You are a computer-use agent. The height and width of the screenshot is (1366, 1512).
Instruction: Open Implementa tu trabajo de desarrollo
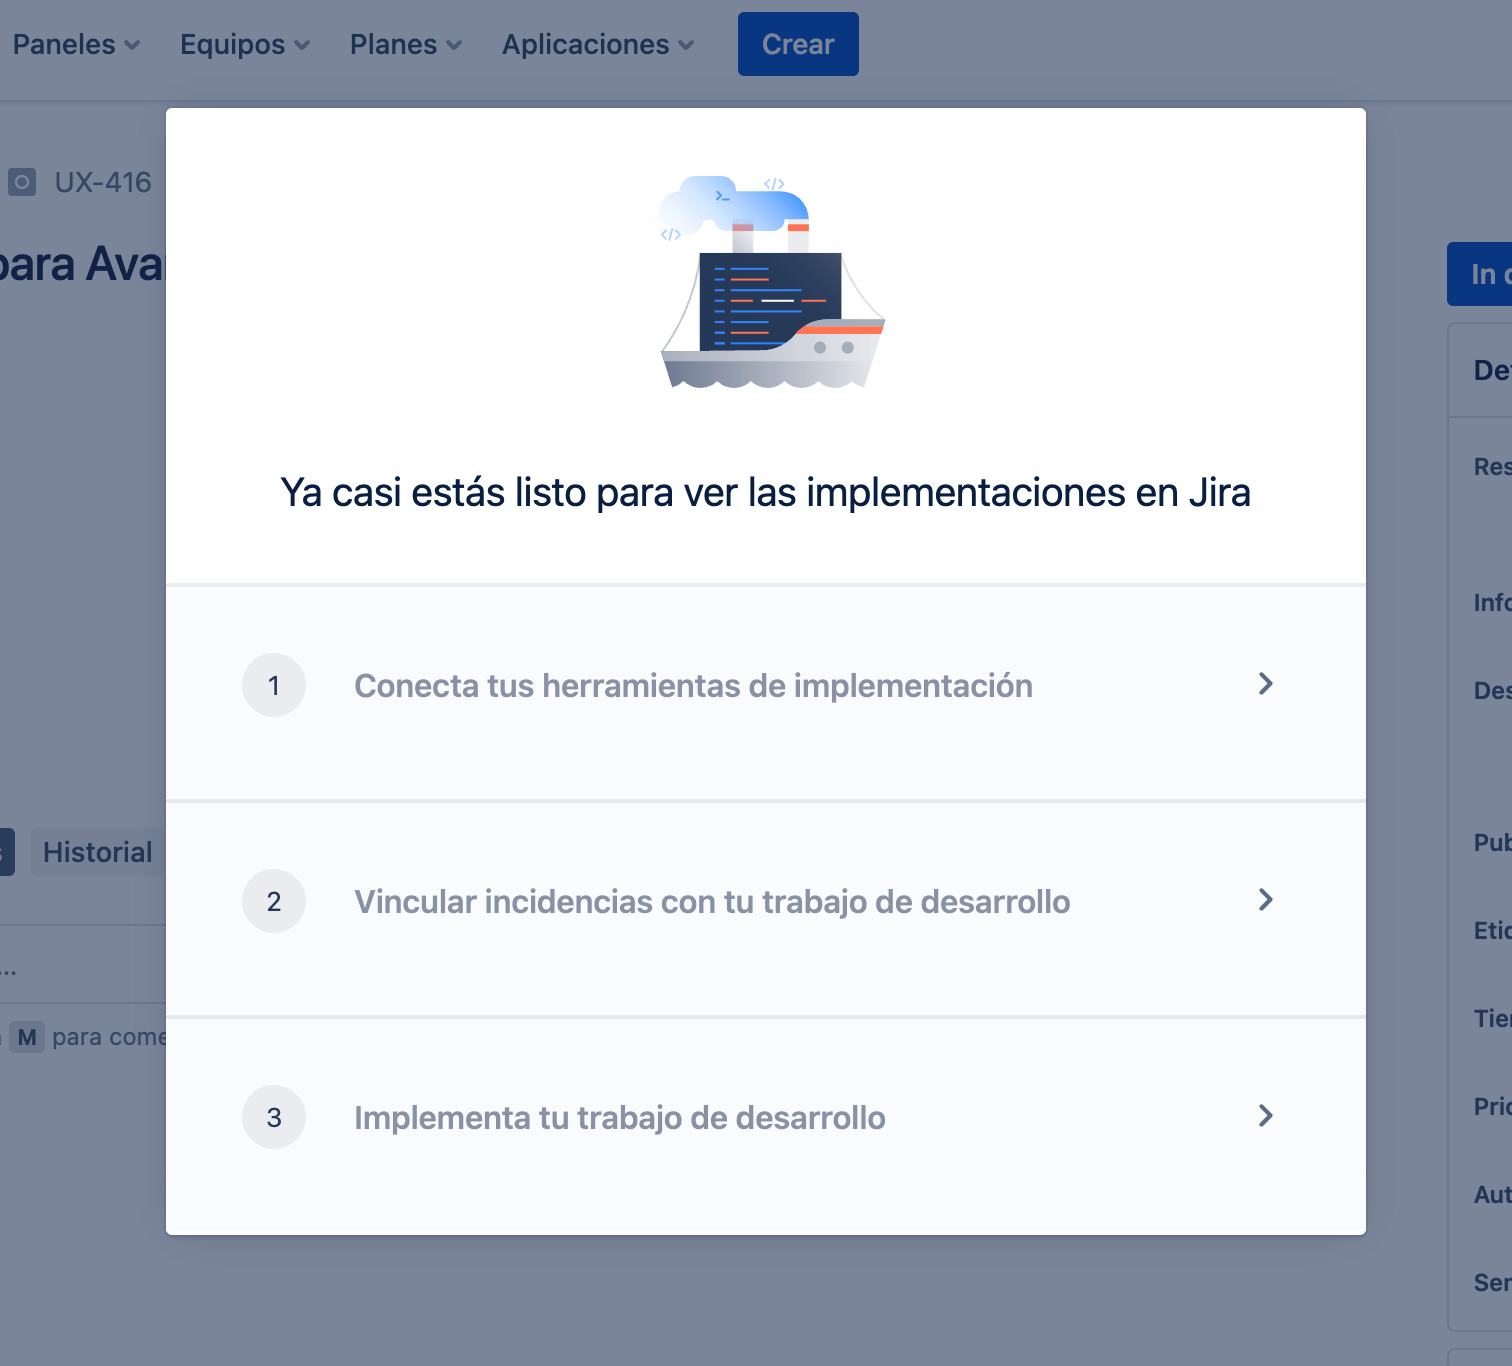pos(620,1118)
